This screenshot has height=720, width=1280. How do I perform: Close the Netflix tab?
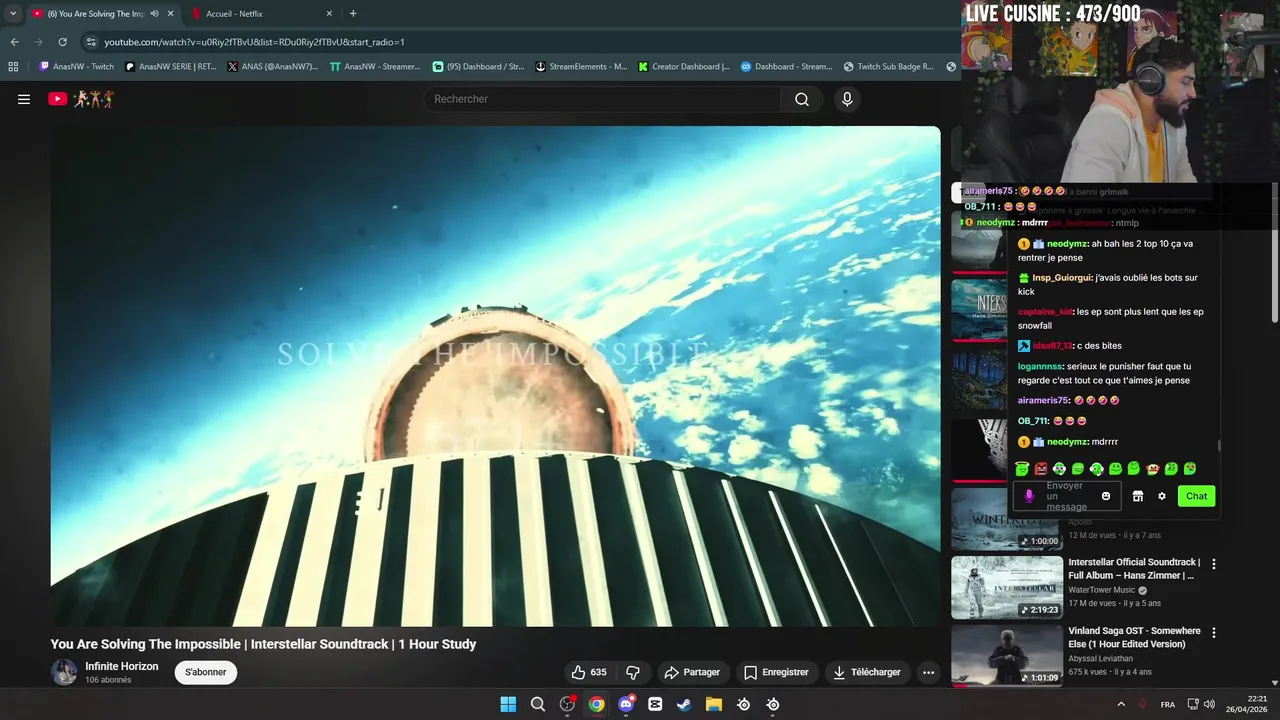tap(329, 14)
